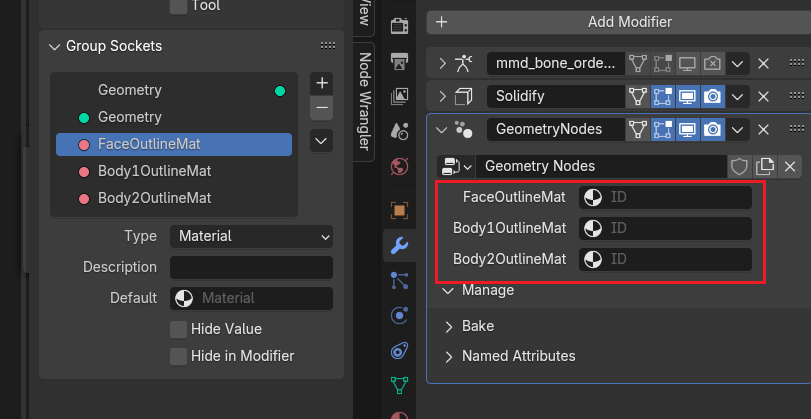Select Body1OutlineMat in the socket list
This screenshot has width=811, height=419.
[x=154, y=171]
